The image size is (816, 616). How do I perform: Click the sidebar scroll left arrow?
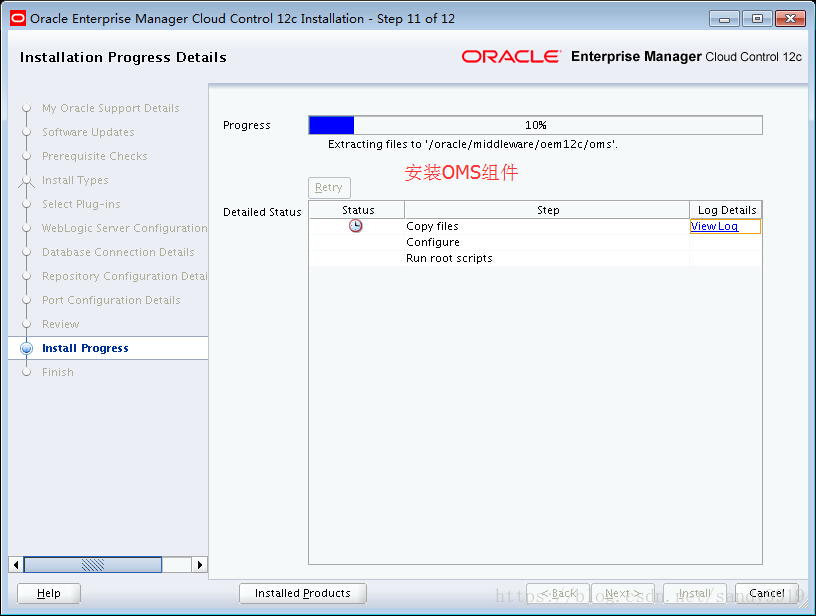click(x=16, y=564)
